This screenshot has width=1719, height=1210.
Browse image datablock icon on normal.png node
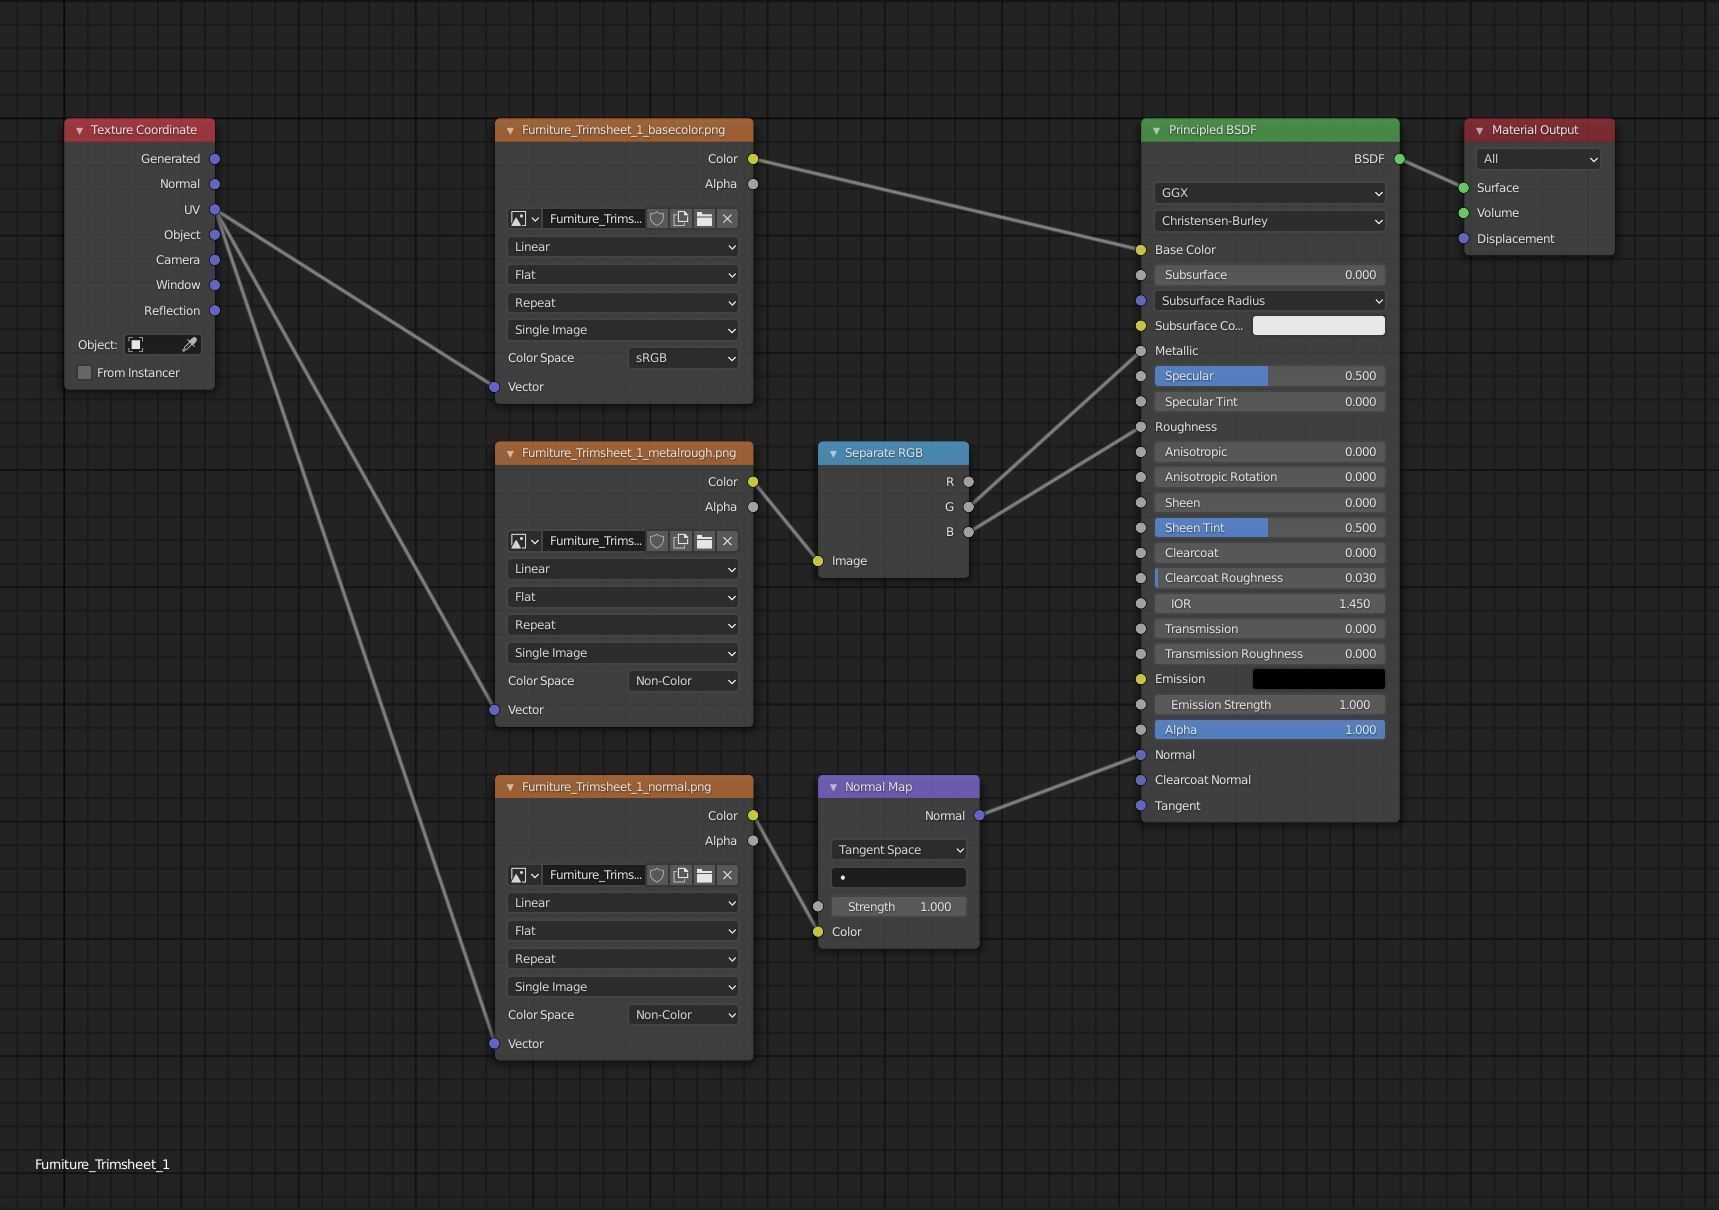coord(524,875)
